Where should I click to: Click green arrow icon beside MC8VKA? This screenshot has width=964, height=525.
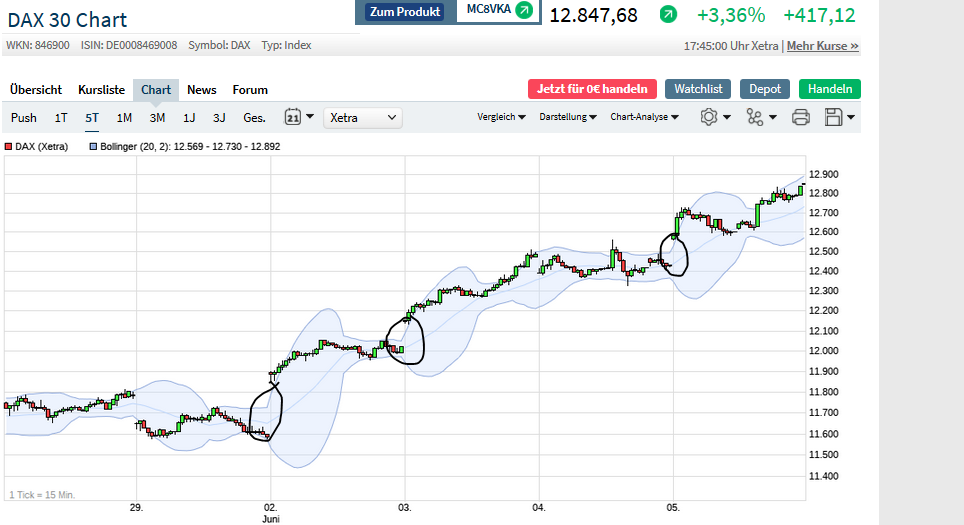click(x=523, y=11)
